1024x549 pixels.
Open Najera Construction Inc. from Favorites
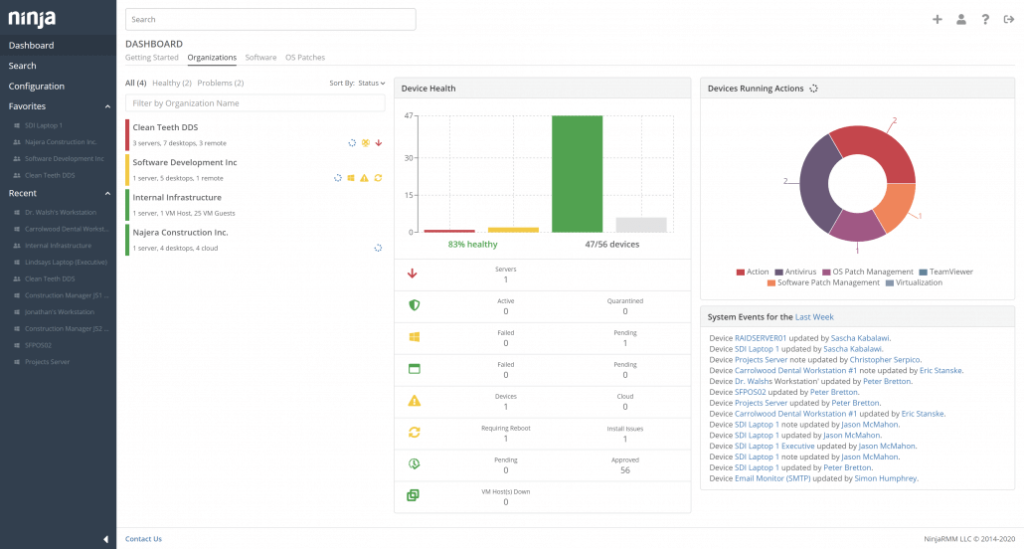60,142
